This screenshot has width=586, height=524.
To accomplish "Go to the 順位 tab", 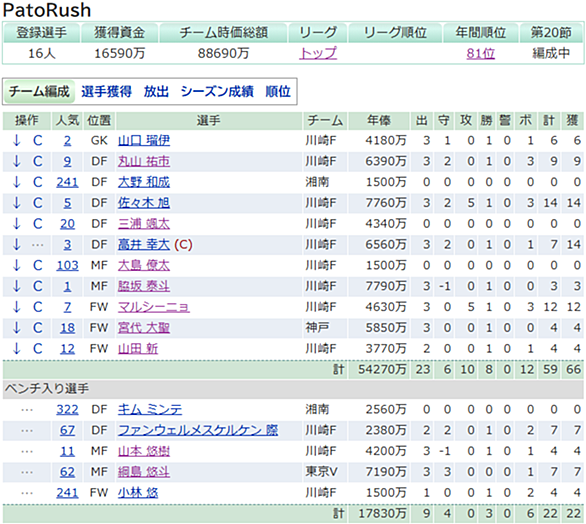I will click(278, 92).
